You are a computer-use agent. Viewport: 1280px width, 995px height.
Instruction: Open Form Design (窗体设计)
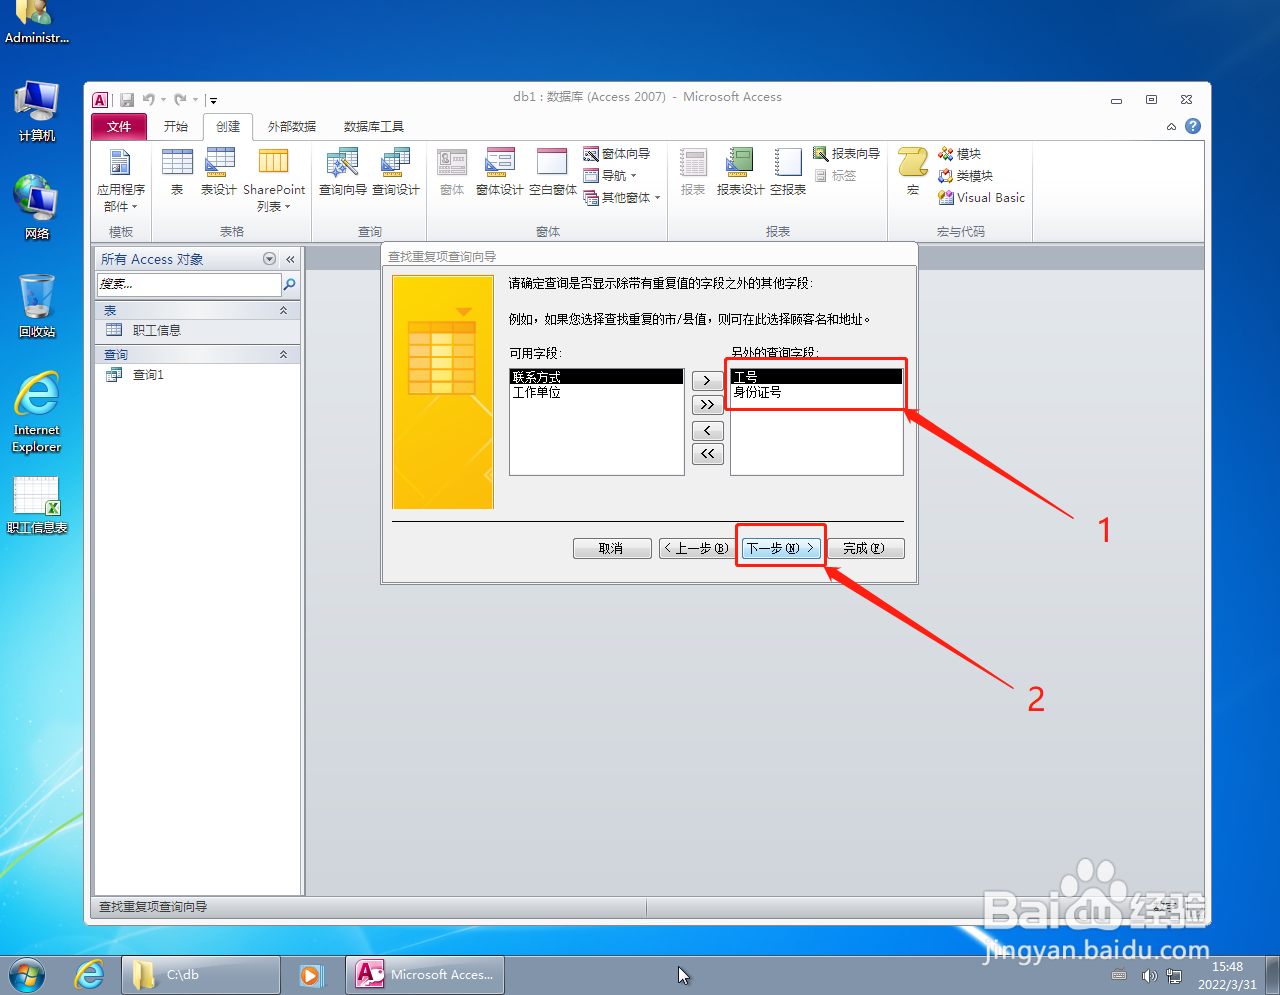click(499, 172)
